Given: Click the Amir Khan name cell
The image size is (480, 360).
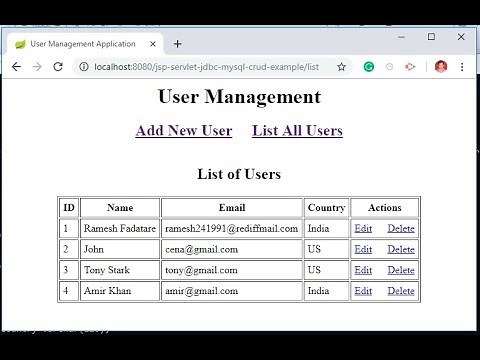Looking at the screenshot, I should click(x=120, y=291).
